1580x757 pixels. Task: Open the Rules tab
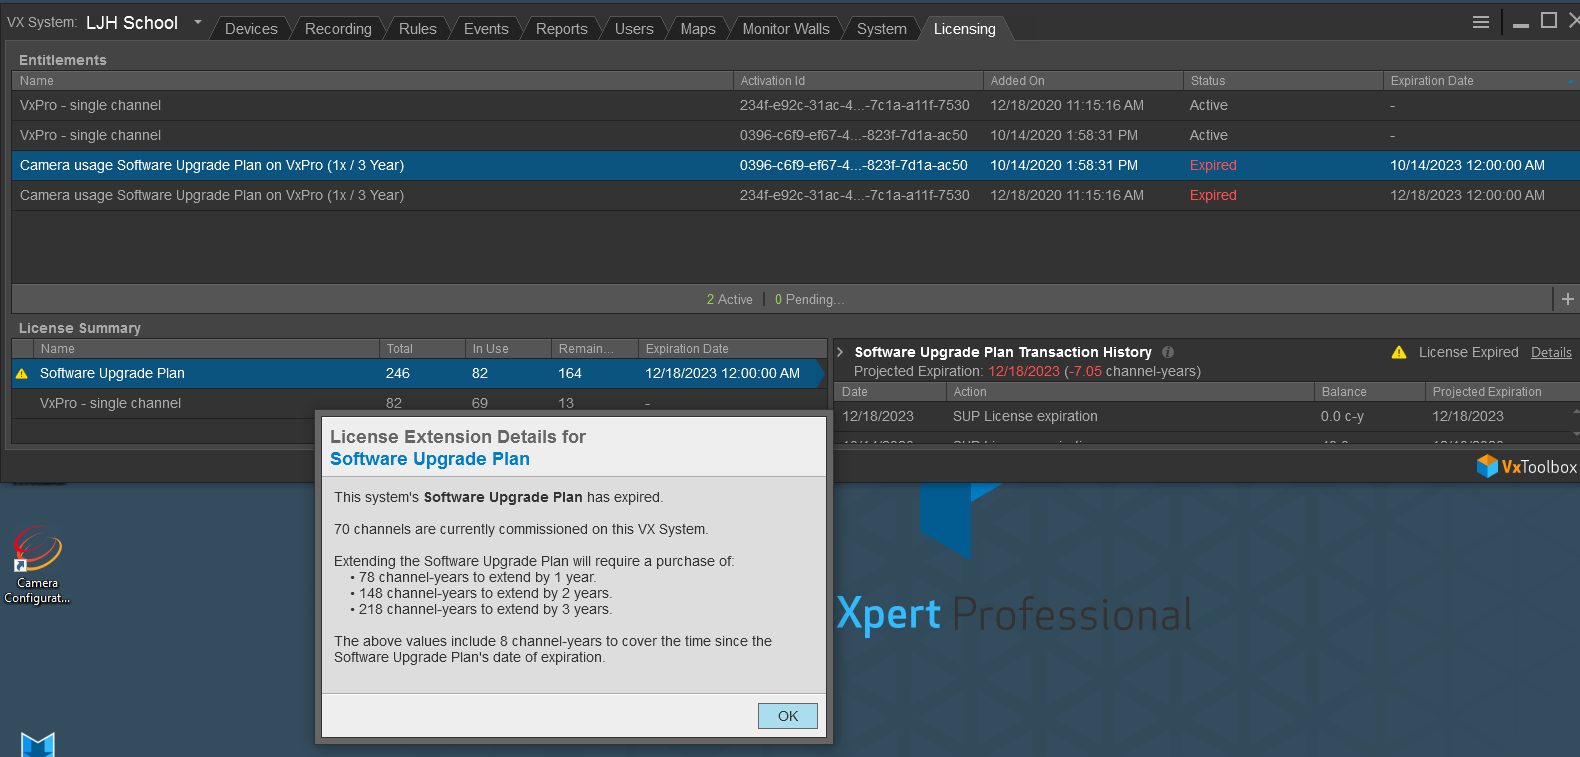[x=417, y=29]
